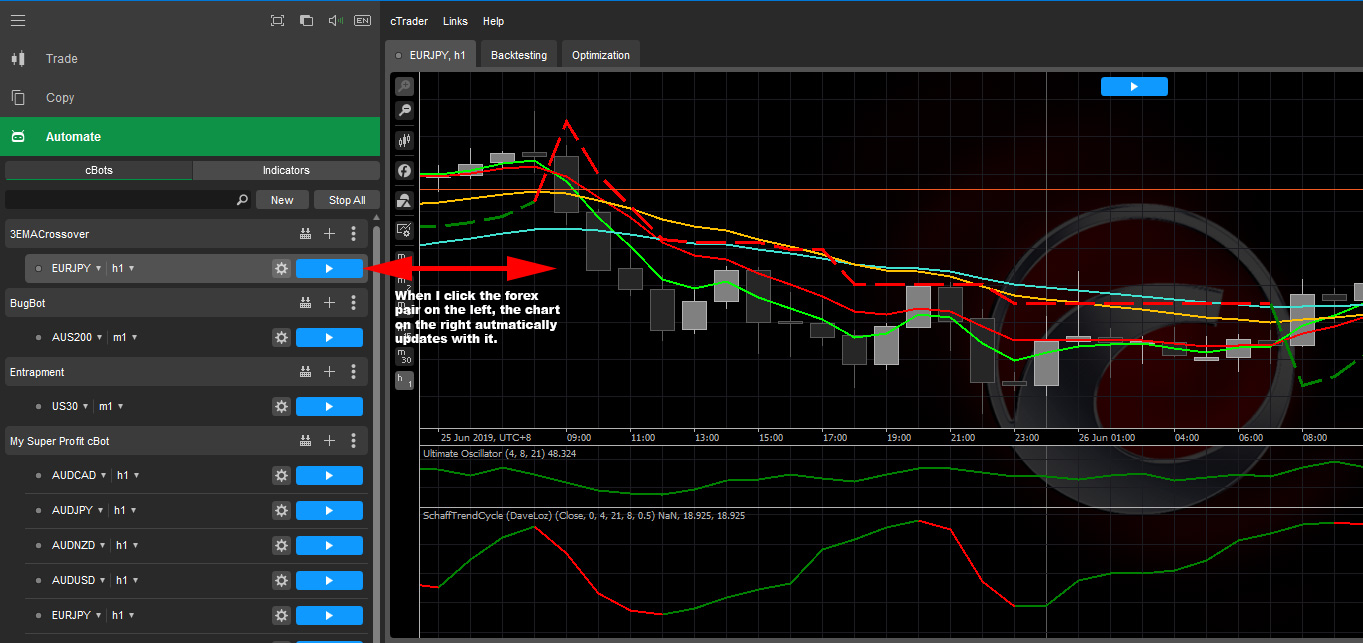
Task: Open the cTrader menu
Action: [x=408, y=21]
